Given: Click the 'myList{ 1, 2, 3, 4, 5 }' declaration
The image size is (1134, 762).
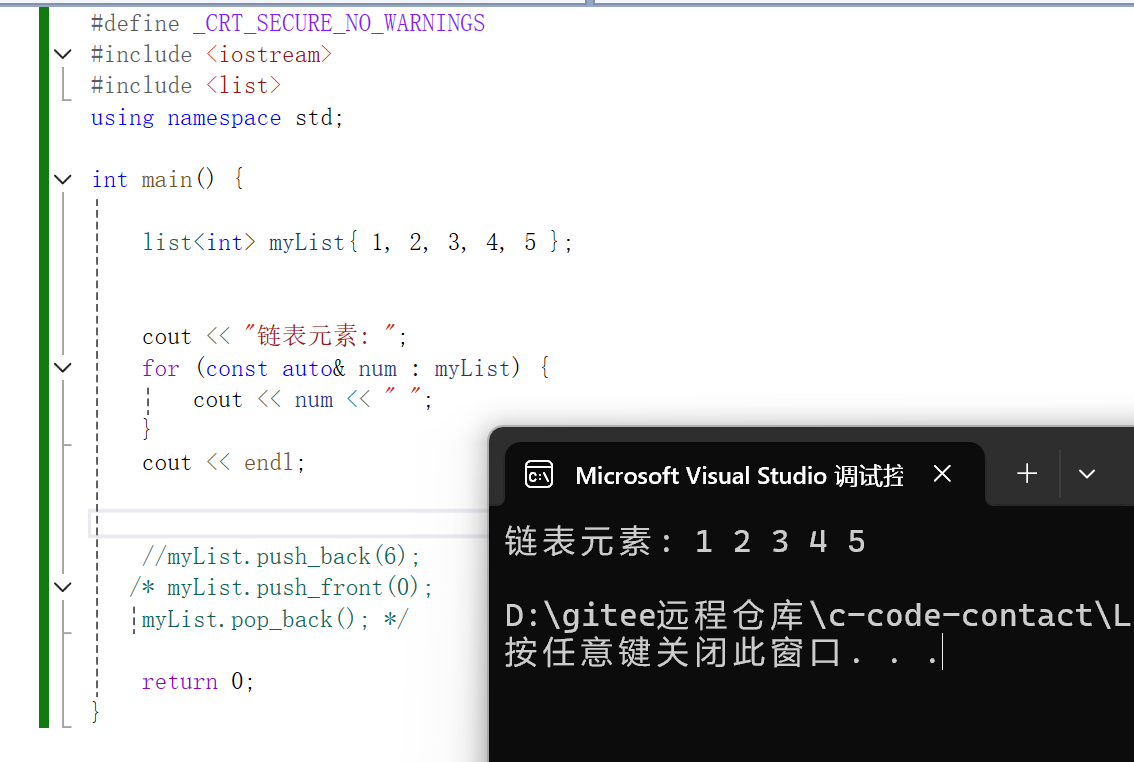Looking at the screenshot, I should tap(413, 242).
